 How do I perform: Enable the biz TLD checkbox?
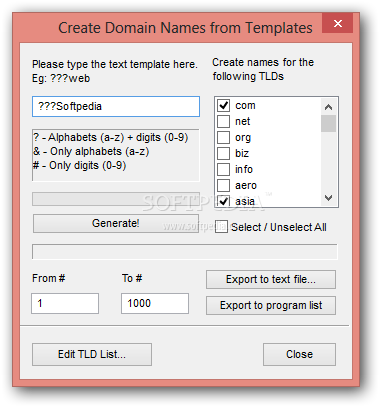(x=223, y=153)
